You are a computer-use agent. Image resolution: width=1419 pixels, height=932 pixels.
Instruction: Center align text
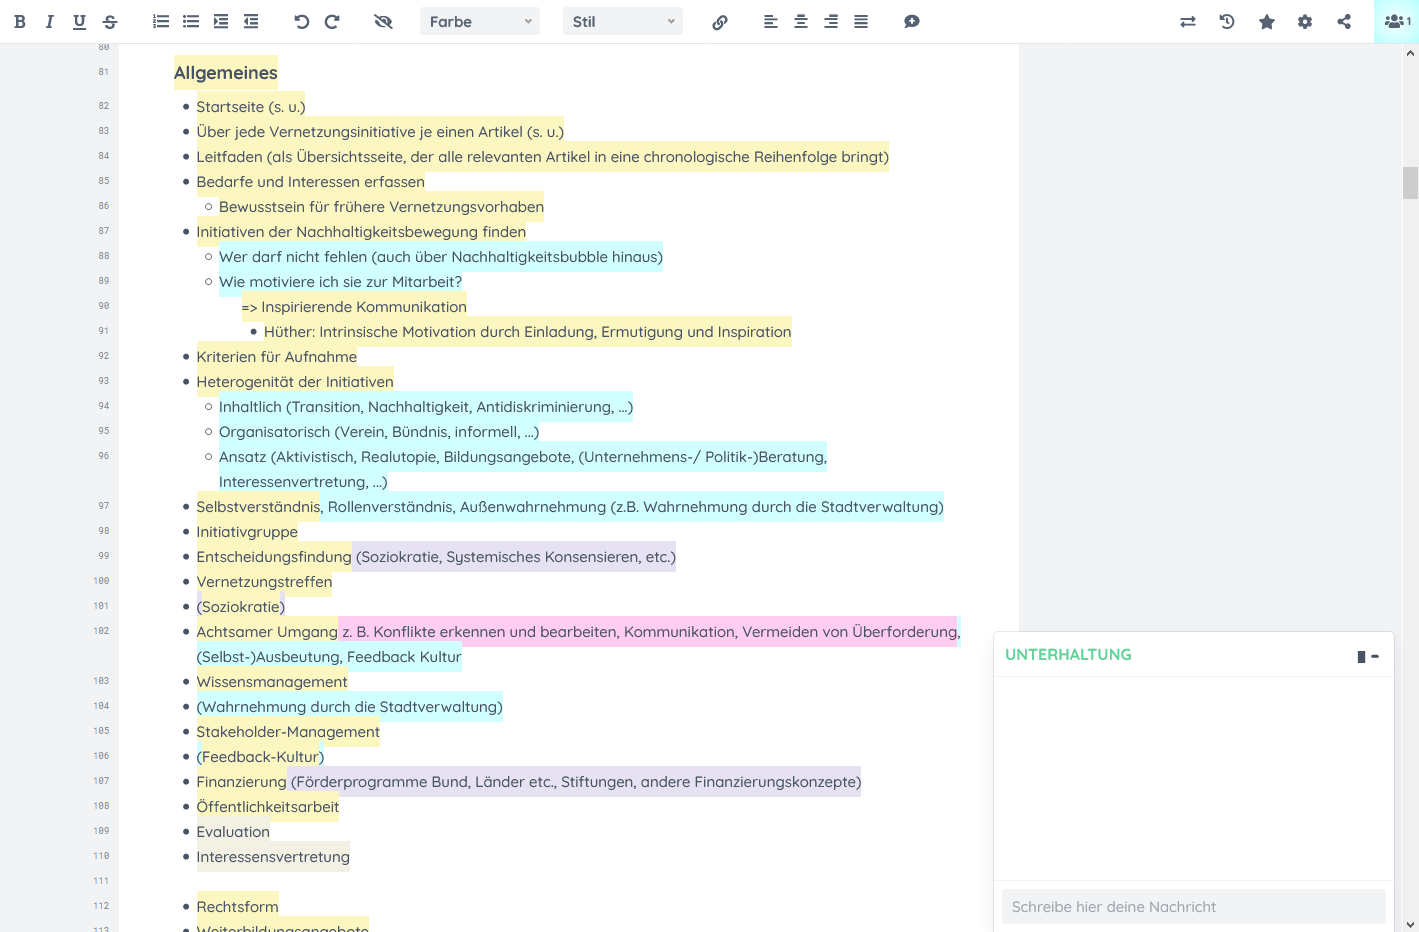[x=801, y=21]
